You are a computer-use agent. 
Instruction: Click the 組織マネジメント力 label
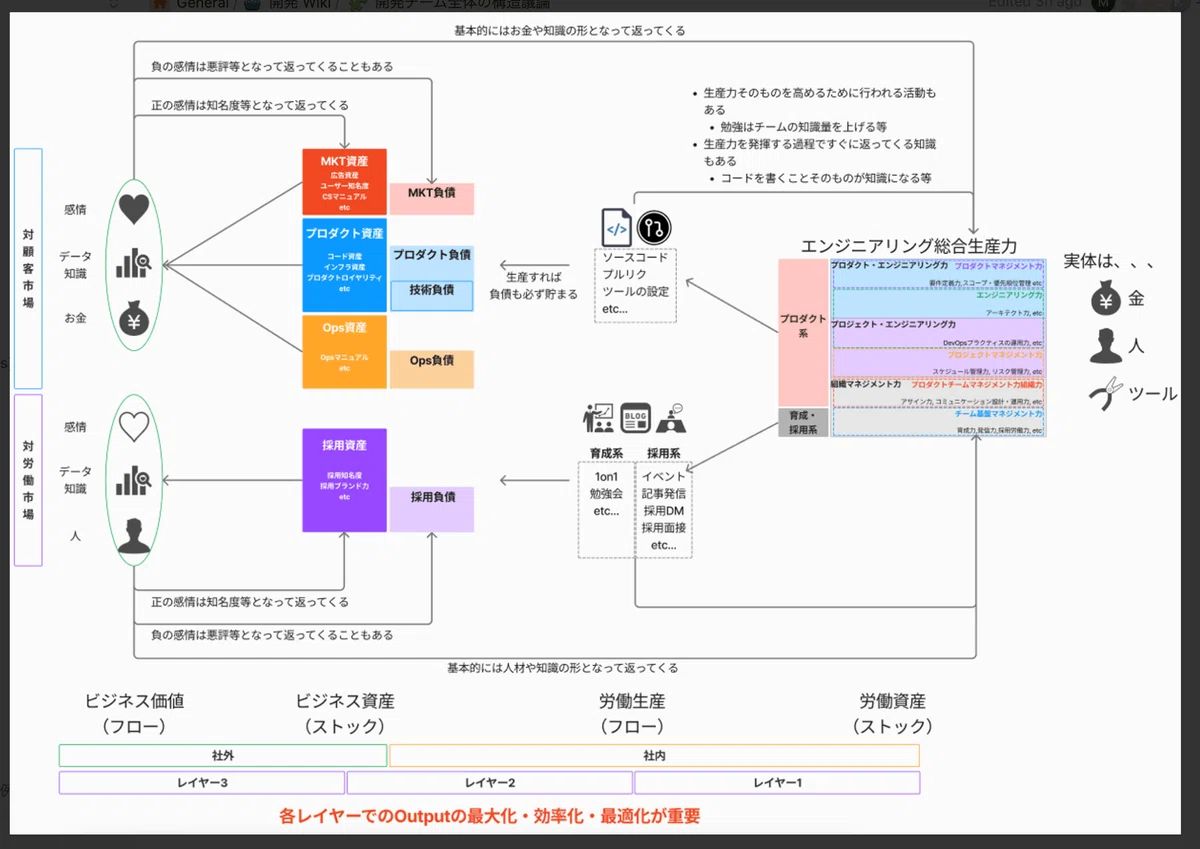pyautogui.click(x=866, y=383)
